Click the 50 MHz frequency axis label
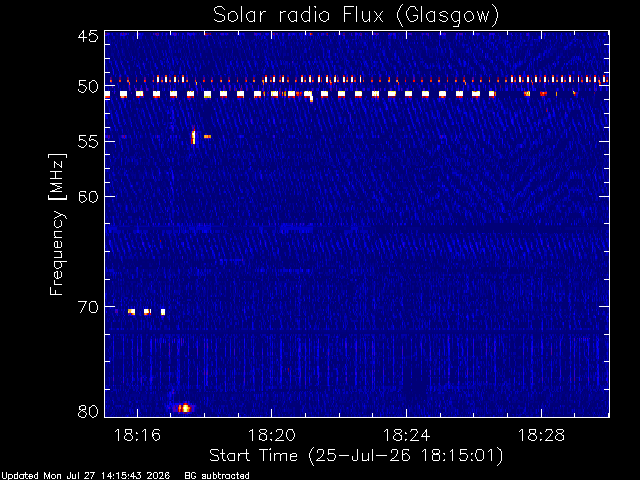Screen dimensions: 640x480 [88, 87]
